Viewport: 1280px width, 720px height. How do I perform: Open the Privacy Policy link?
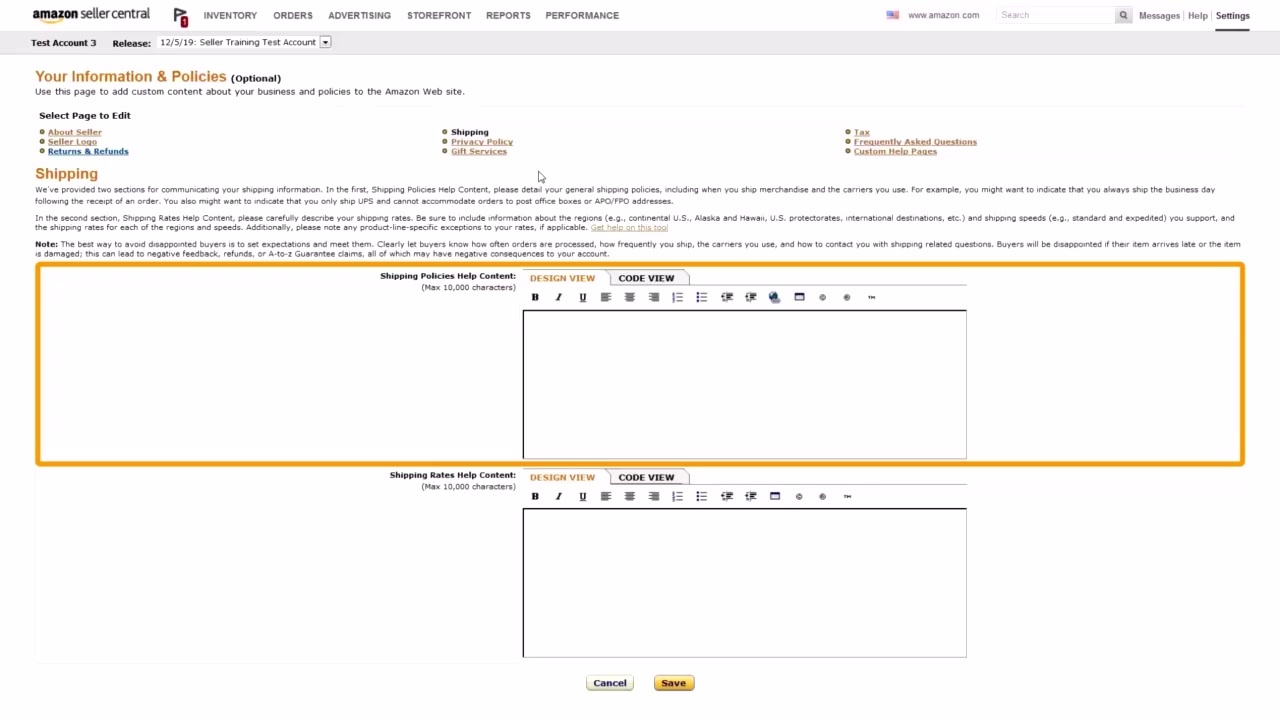tap(482, 142)
